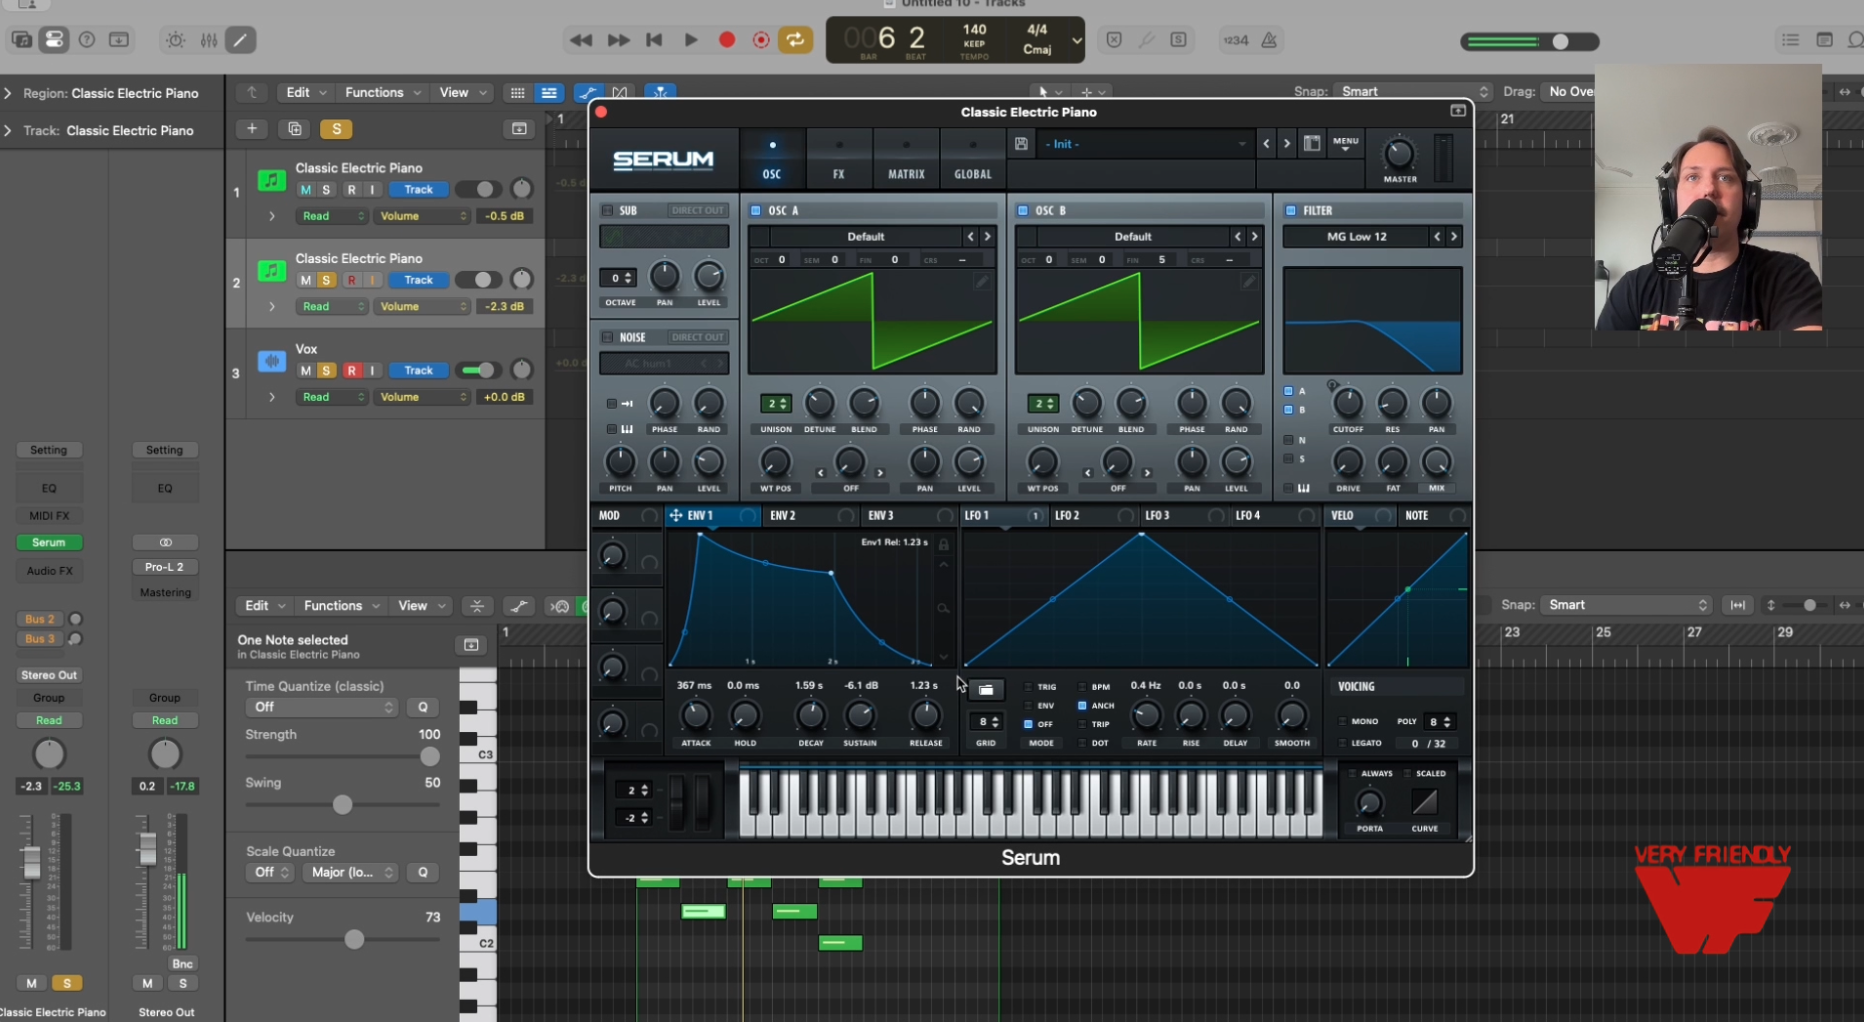
Task: Open the Editors with the pencil toolbar icon
Action: click(x=240, y=40)
